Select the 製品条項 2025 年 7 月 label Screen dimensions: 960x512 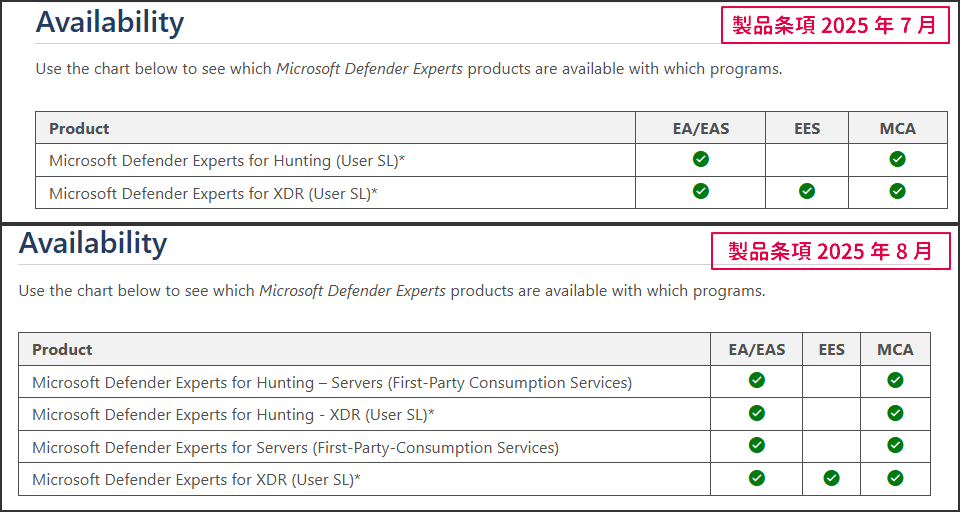tap(834, 26)
